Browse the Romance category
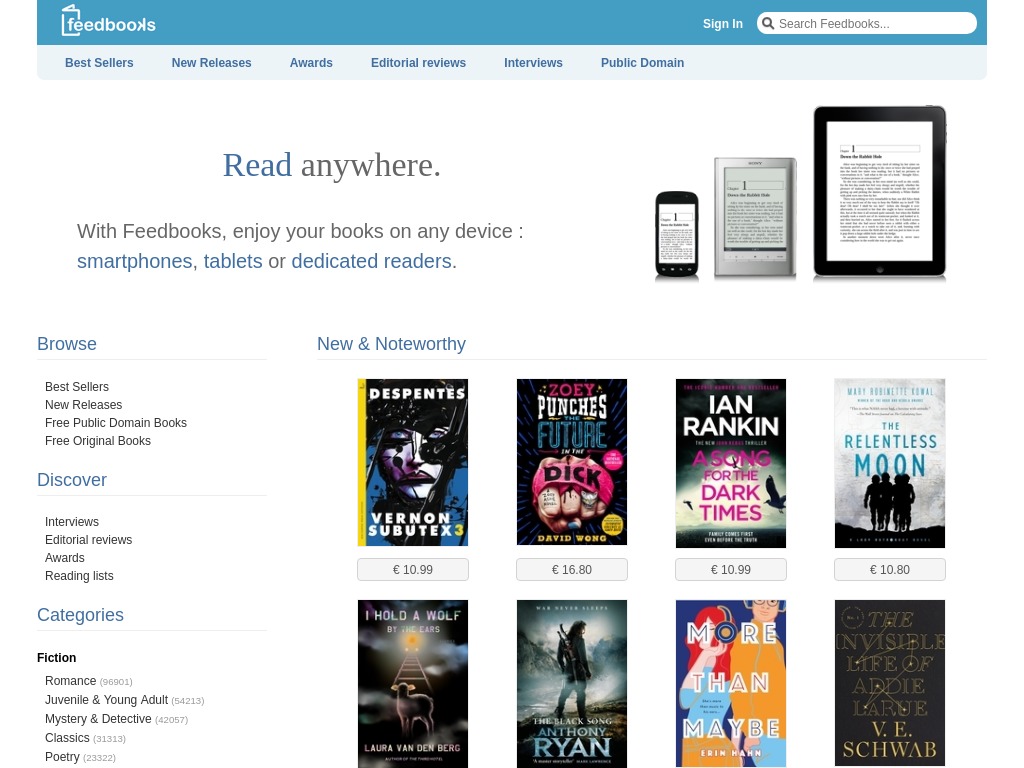The width and height of the screenshot is (1024, 768). coord(71,680)
